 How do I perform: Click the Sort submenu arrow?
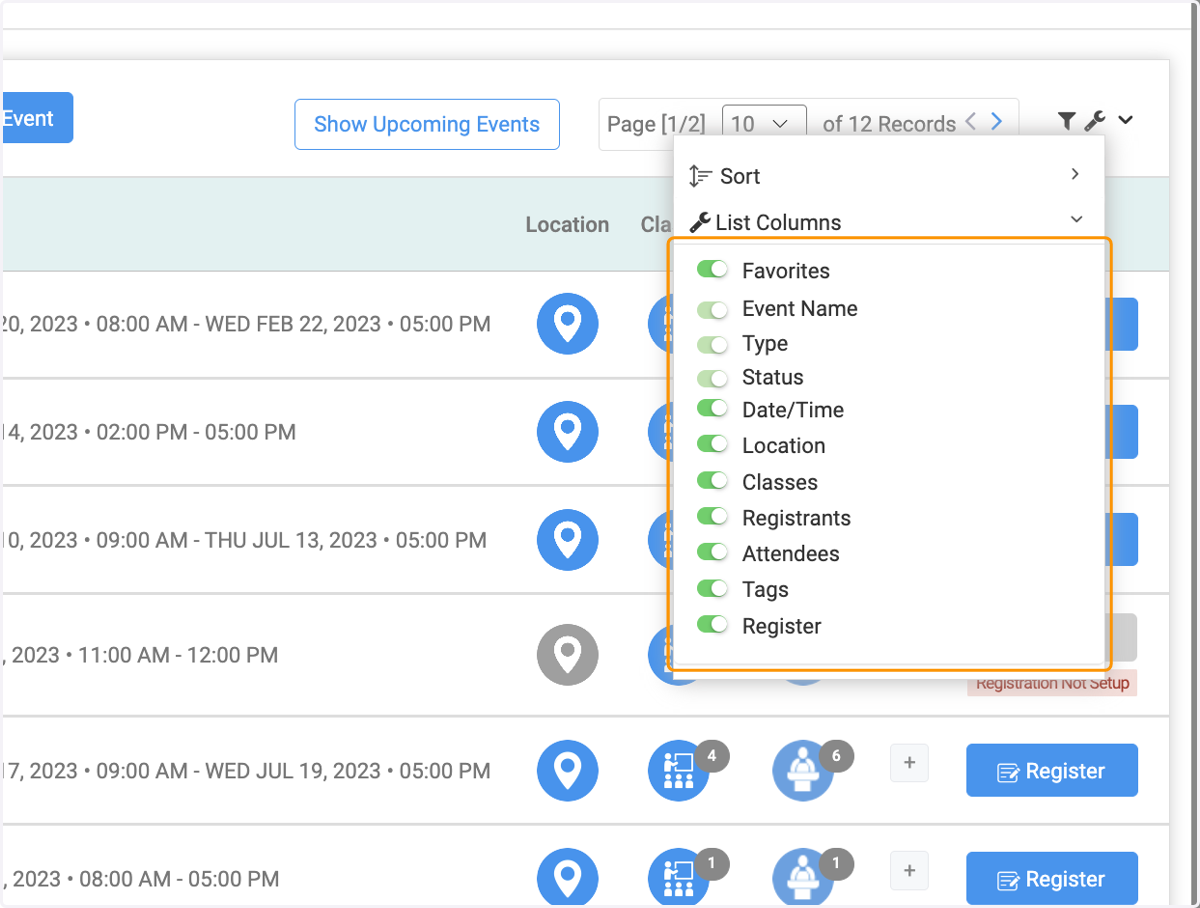[1075, 174]
